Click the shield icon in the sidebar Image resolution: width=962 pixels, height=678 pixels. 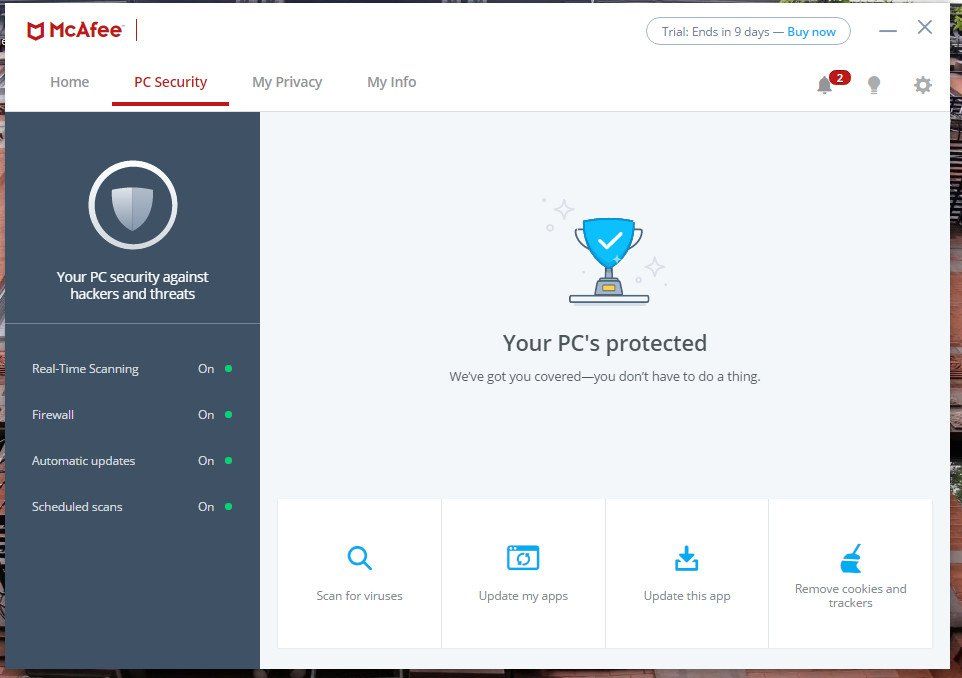pyautogui.click(x=132, y=205)
